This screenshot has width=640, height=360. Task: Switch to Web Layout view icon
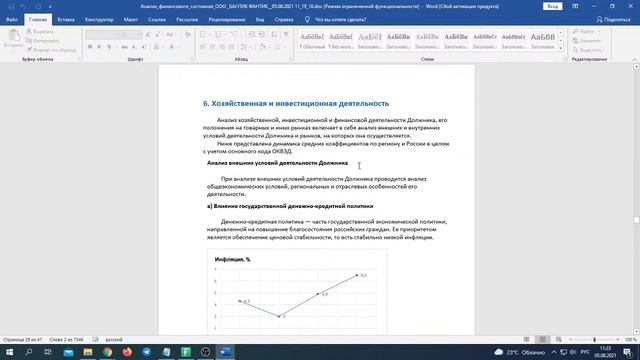point(558,340)
